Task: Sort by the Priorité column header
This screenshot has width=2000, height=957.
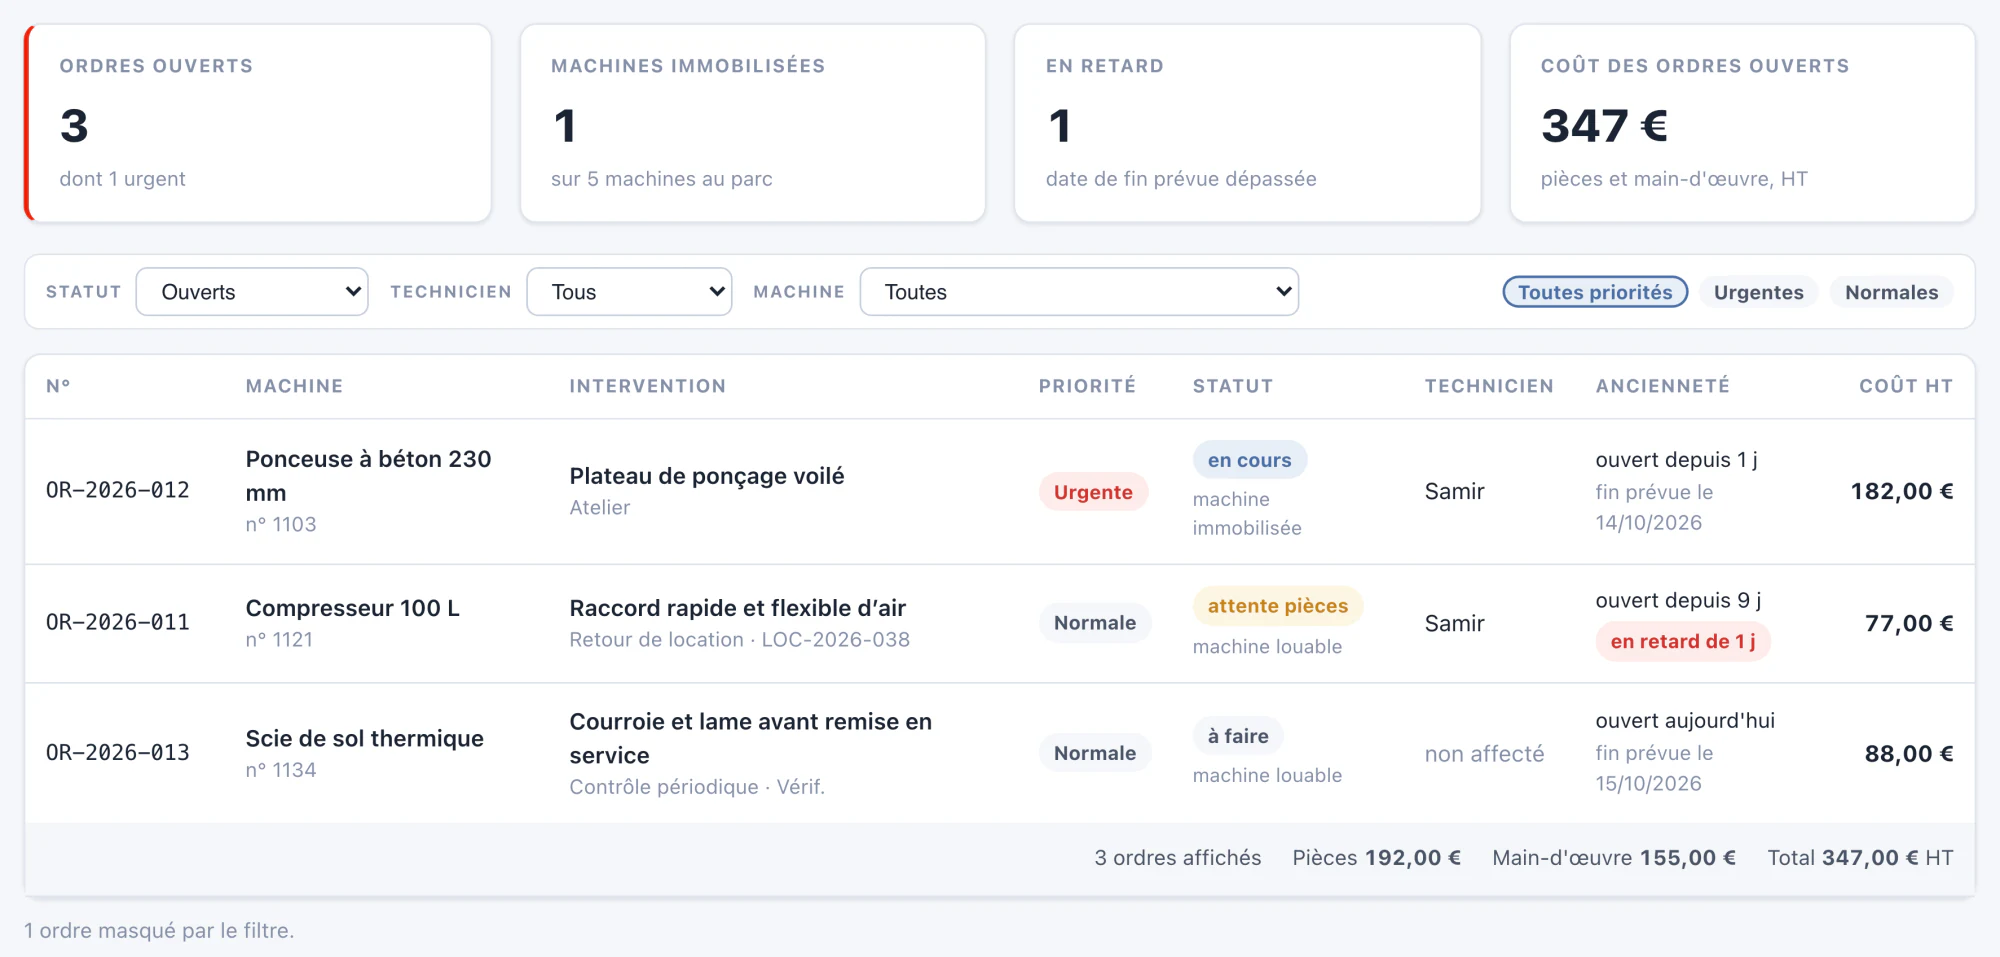Action: [x=1087, y=386]
